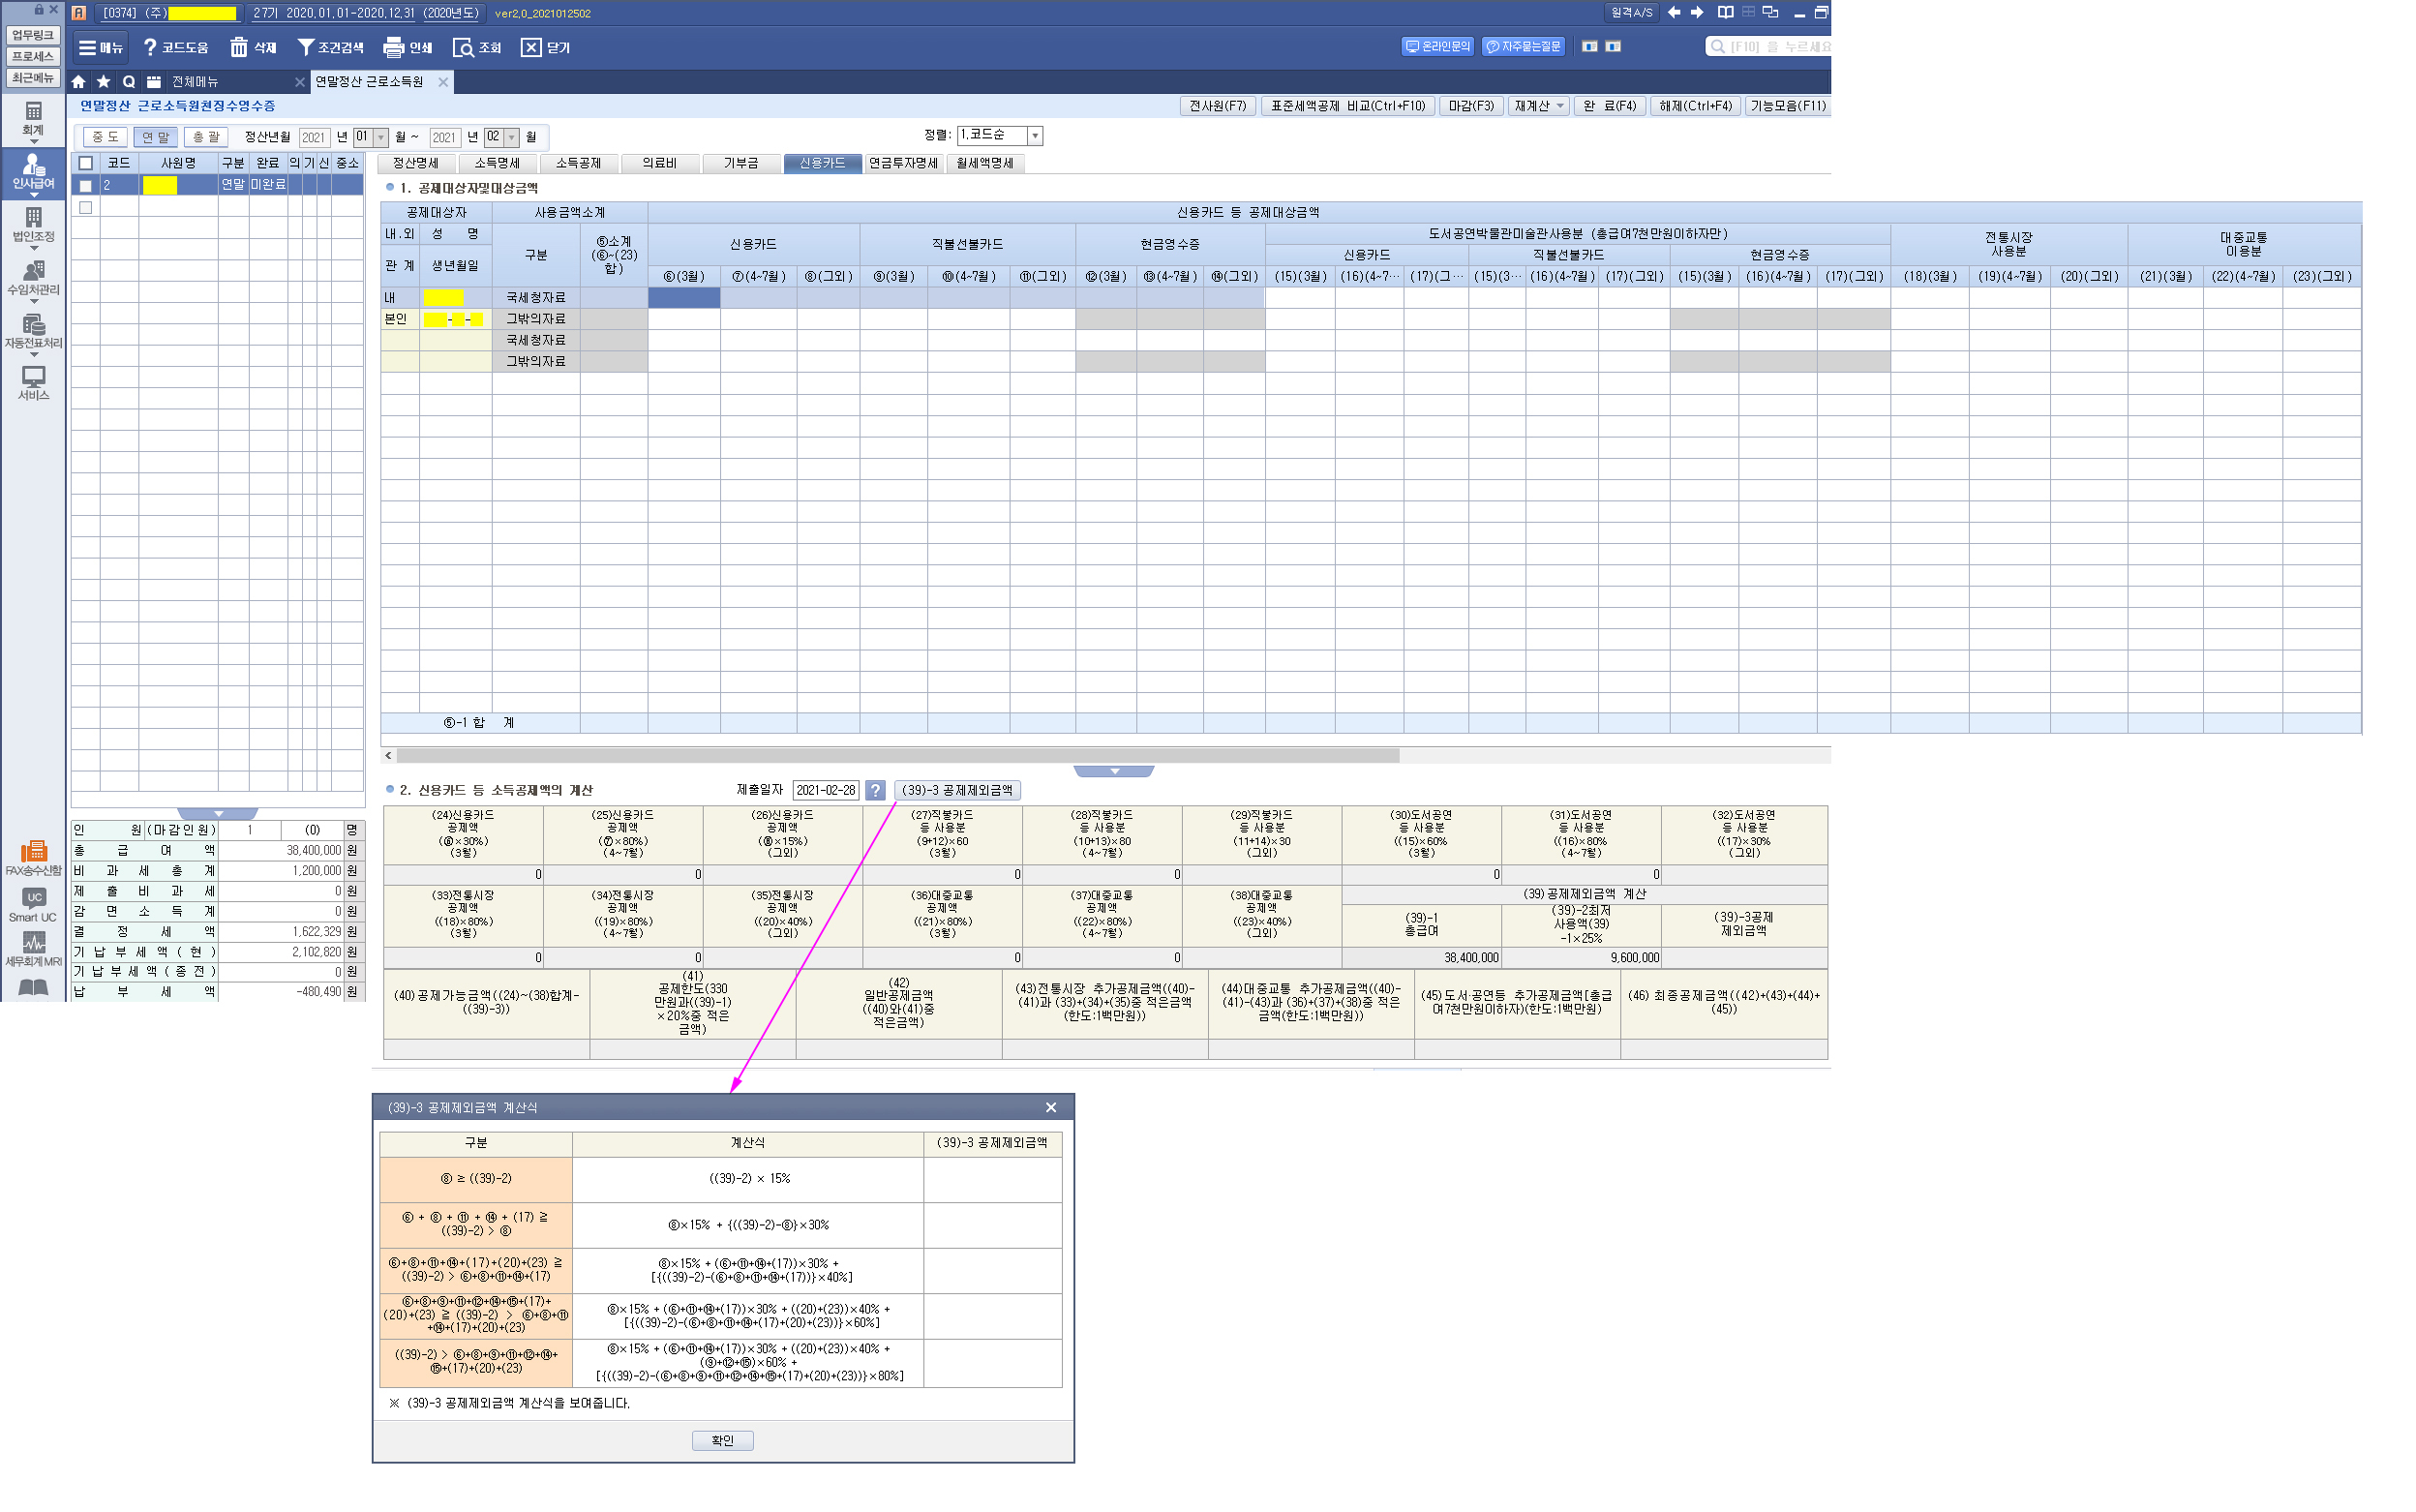Image resolution: width=2416 pixels, height=1512 pixels.
Task: Switch to the 의료비 tab
Action: coord(659,163)
